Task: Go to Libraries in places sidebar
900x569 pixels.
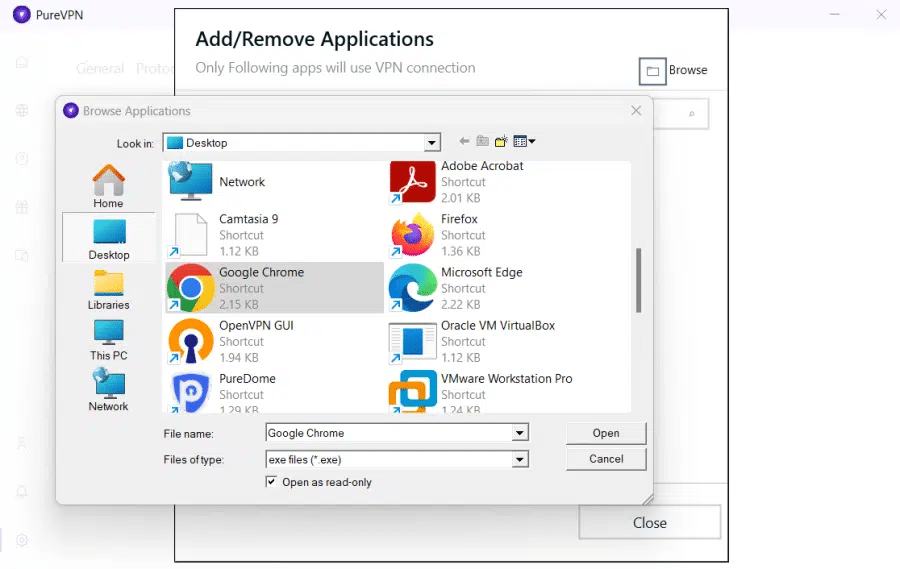Action: pyautogui.click(x=108, y=290)
